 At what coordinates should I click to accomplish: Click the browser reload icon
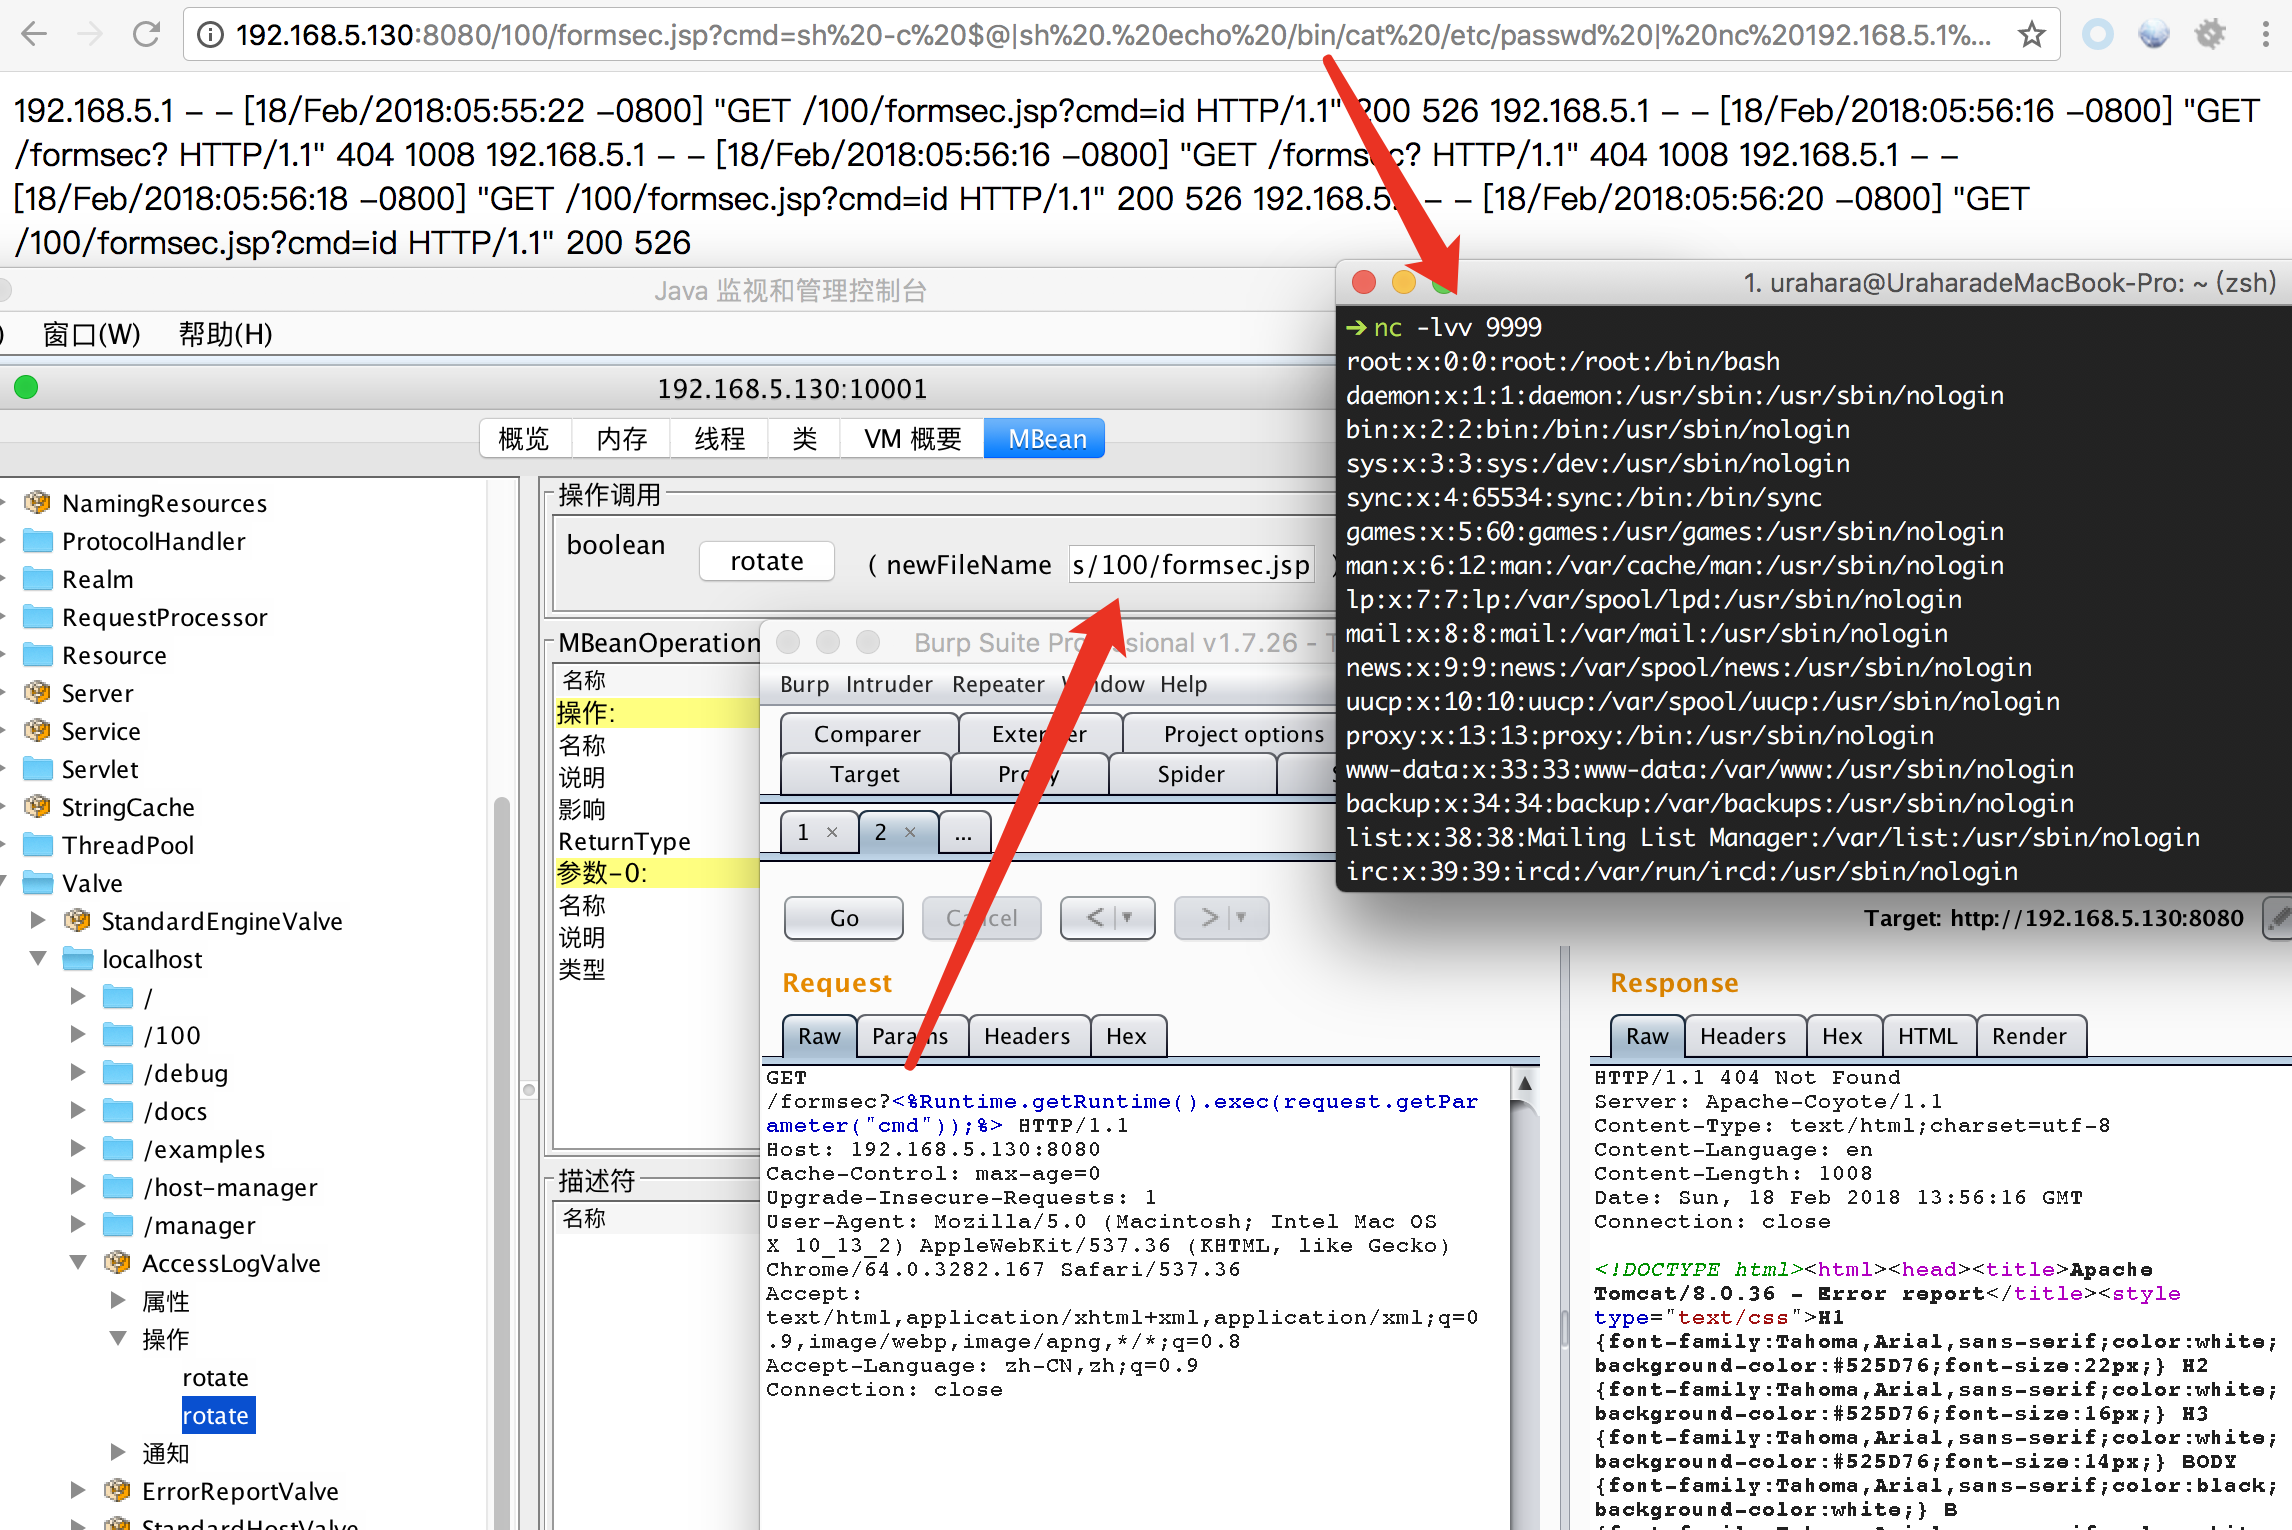pyautogui.click(x=146, y=35)
